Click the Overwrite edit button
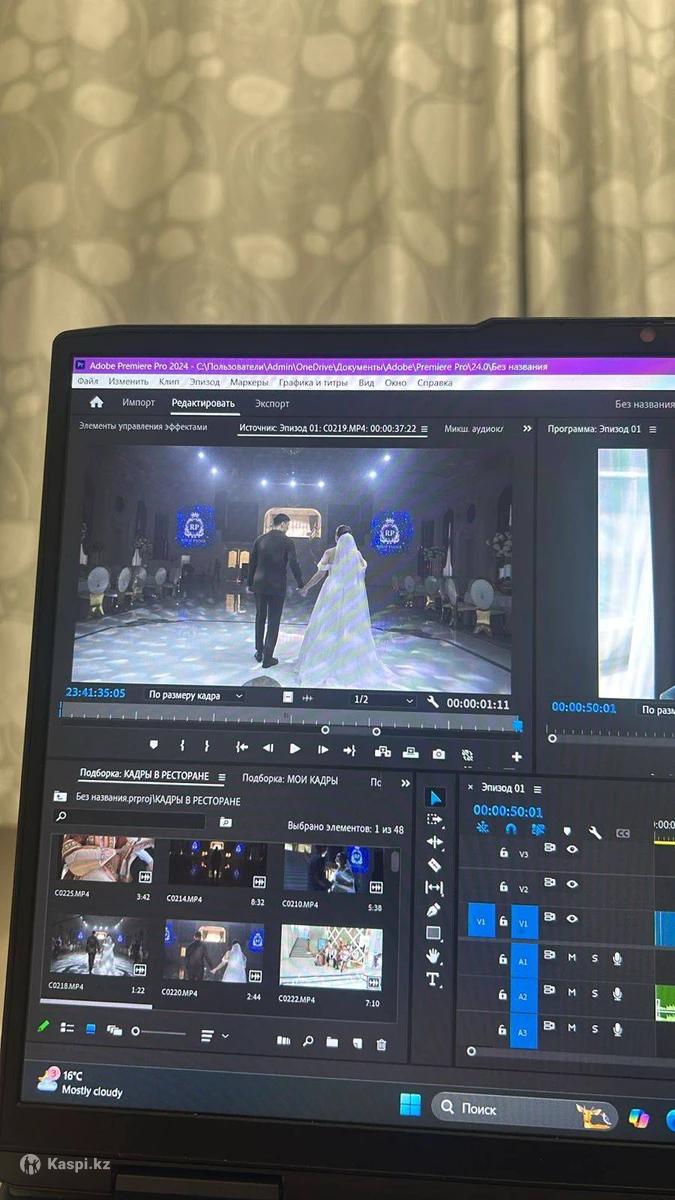 [410, 752]
